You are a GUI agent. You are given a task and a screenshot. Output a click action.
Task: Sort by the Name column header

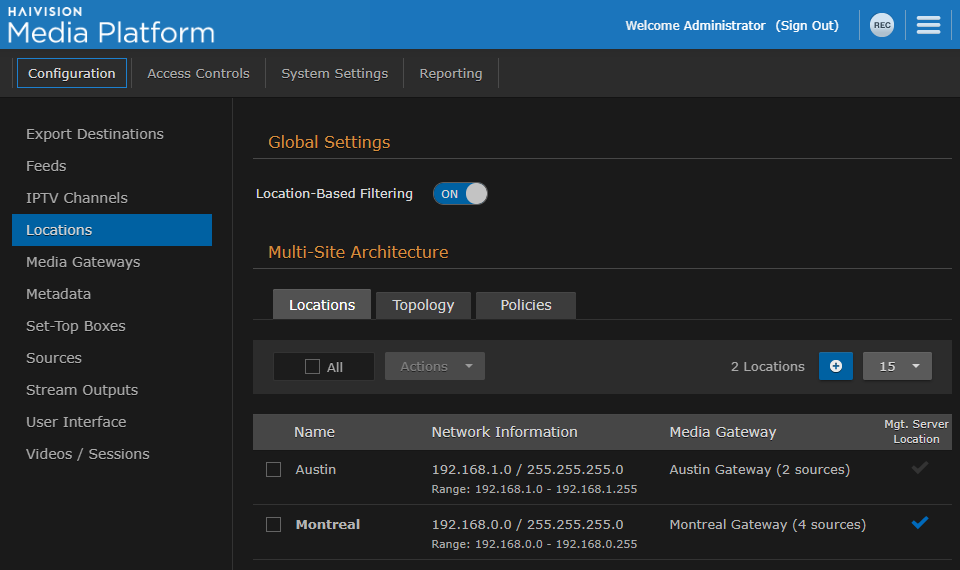(x=314, y=432)
